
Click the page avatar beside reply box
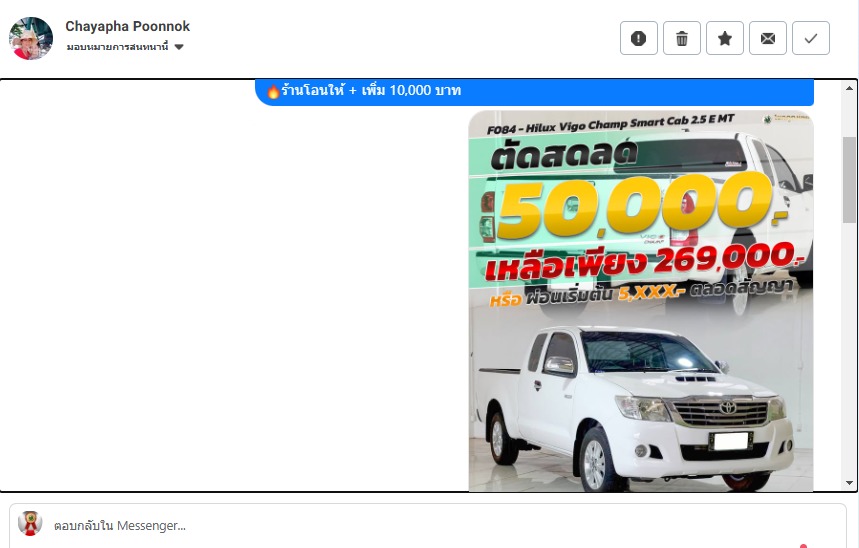pos(30,523)
